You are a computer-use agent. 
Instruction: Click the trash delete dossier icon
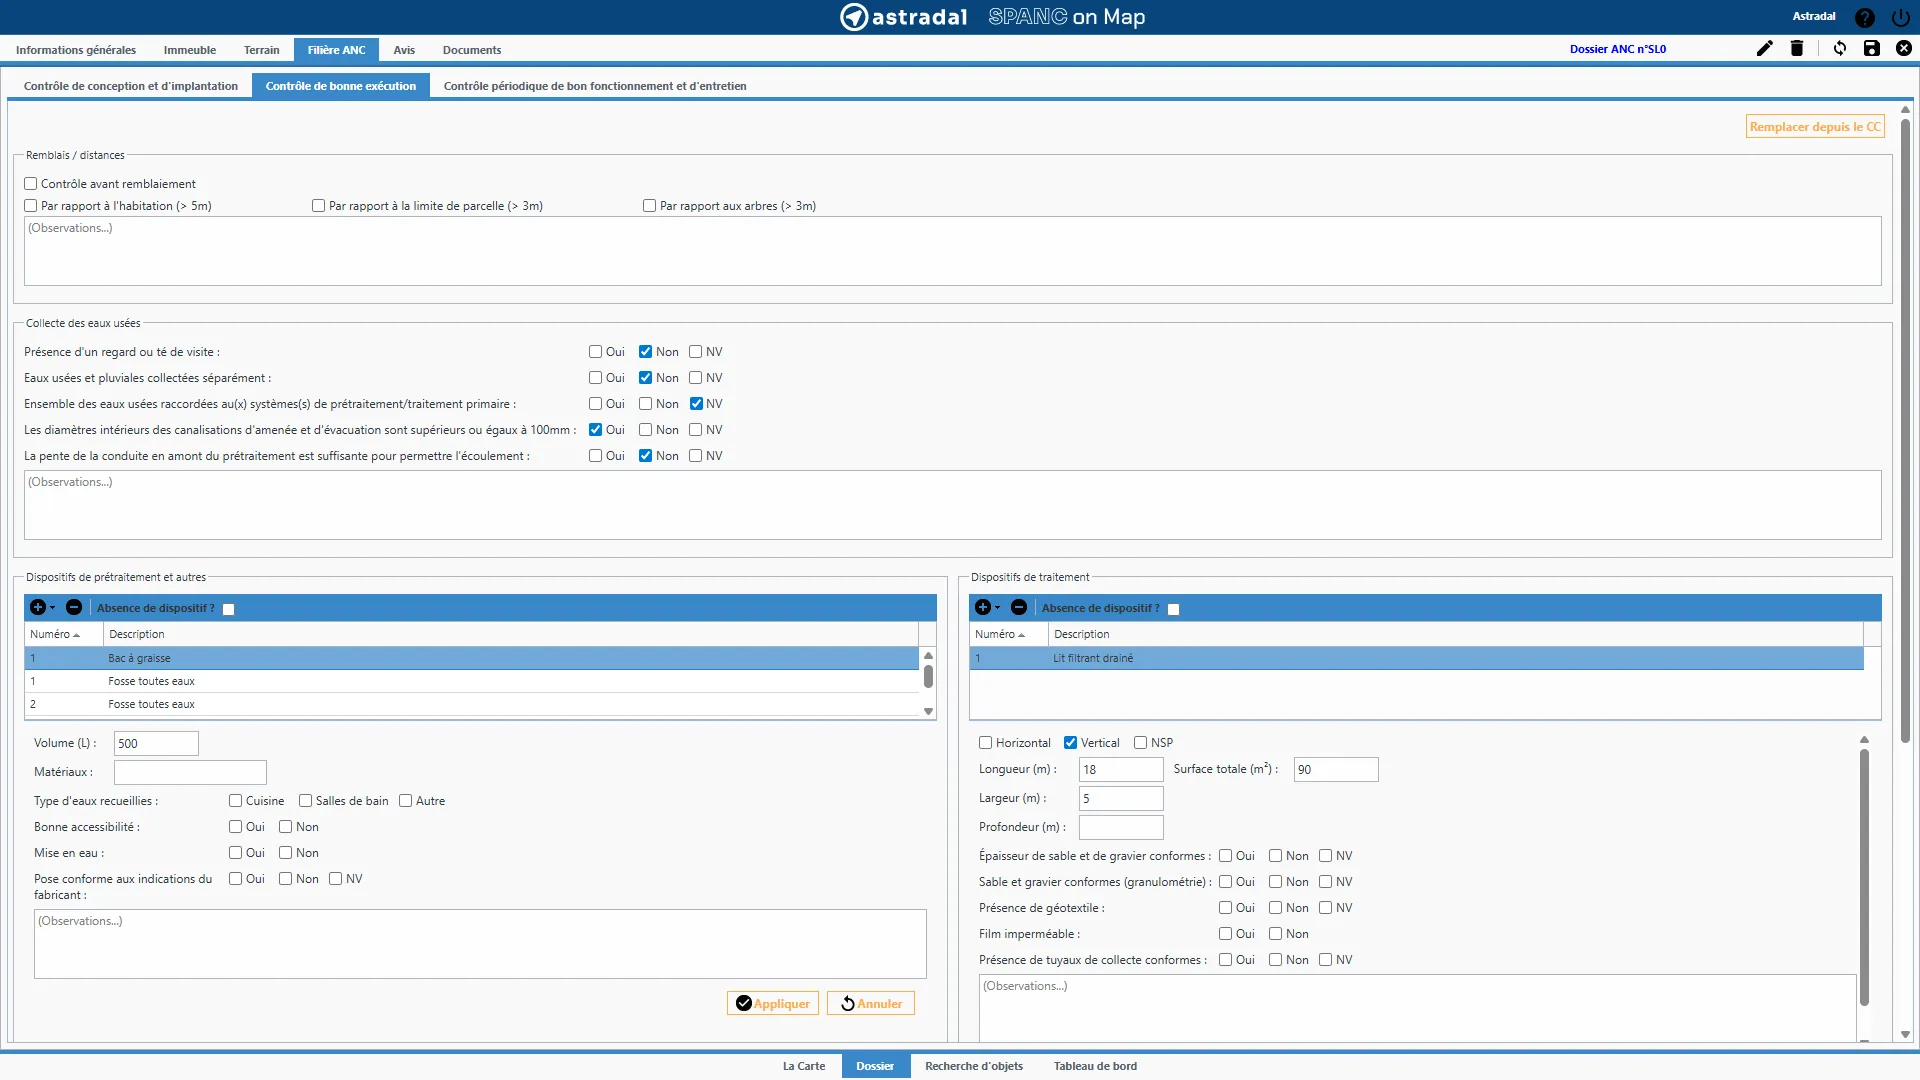coord(1797,48)
